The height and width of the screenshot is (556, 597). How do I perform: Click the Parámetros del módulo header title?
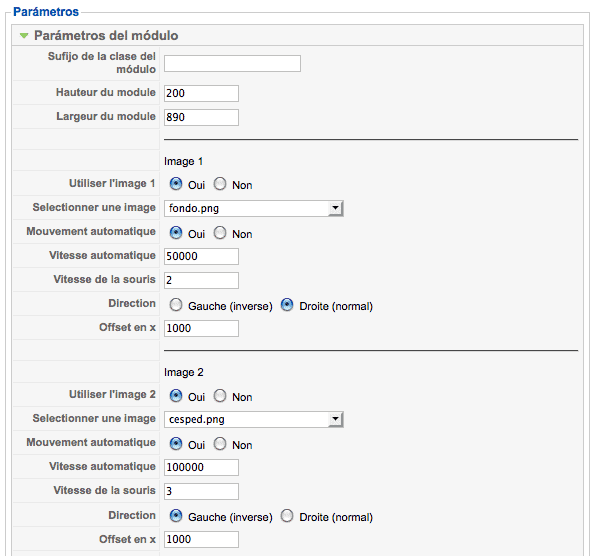click(x=106, y=35)
